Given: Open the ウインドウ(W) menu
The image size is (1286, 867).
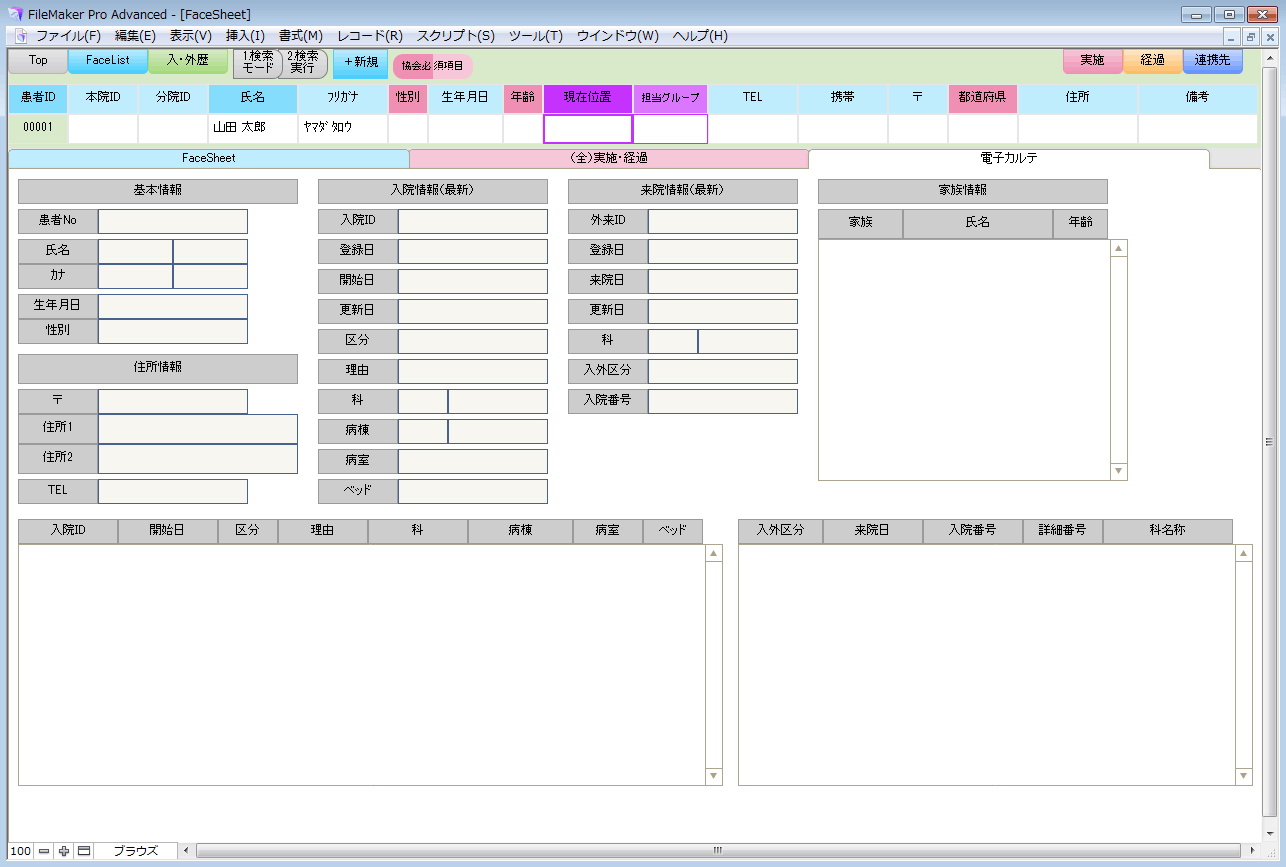Looking at the screenshot, I should (618, 36).
